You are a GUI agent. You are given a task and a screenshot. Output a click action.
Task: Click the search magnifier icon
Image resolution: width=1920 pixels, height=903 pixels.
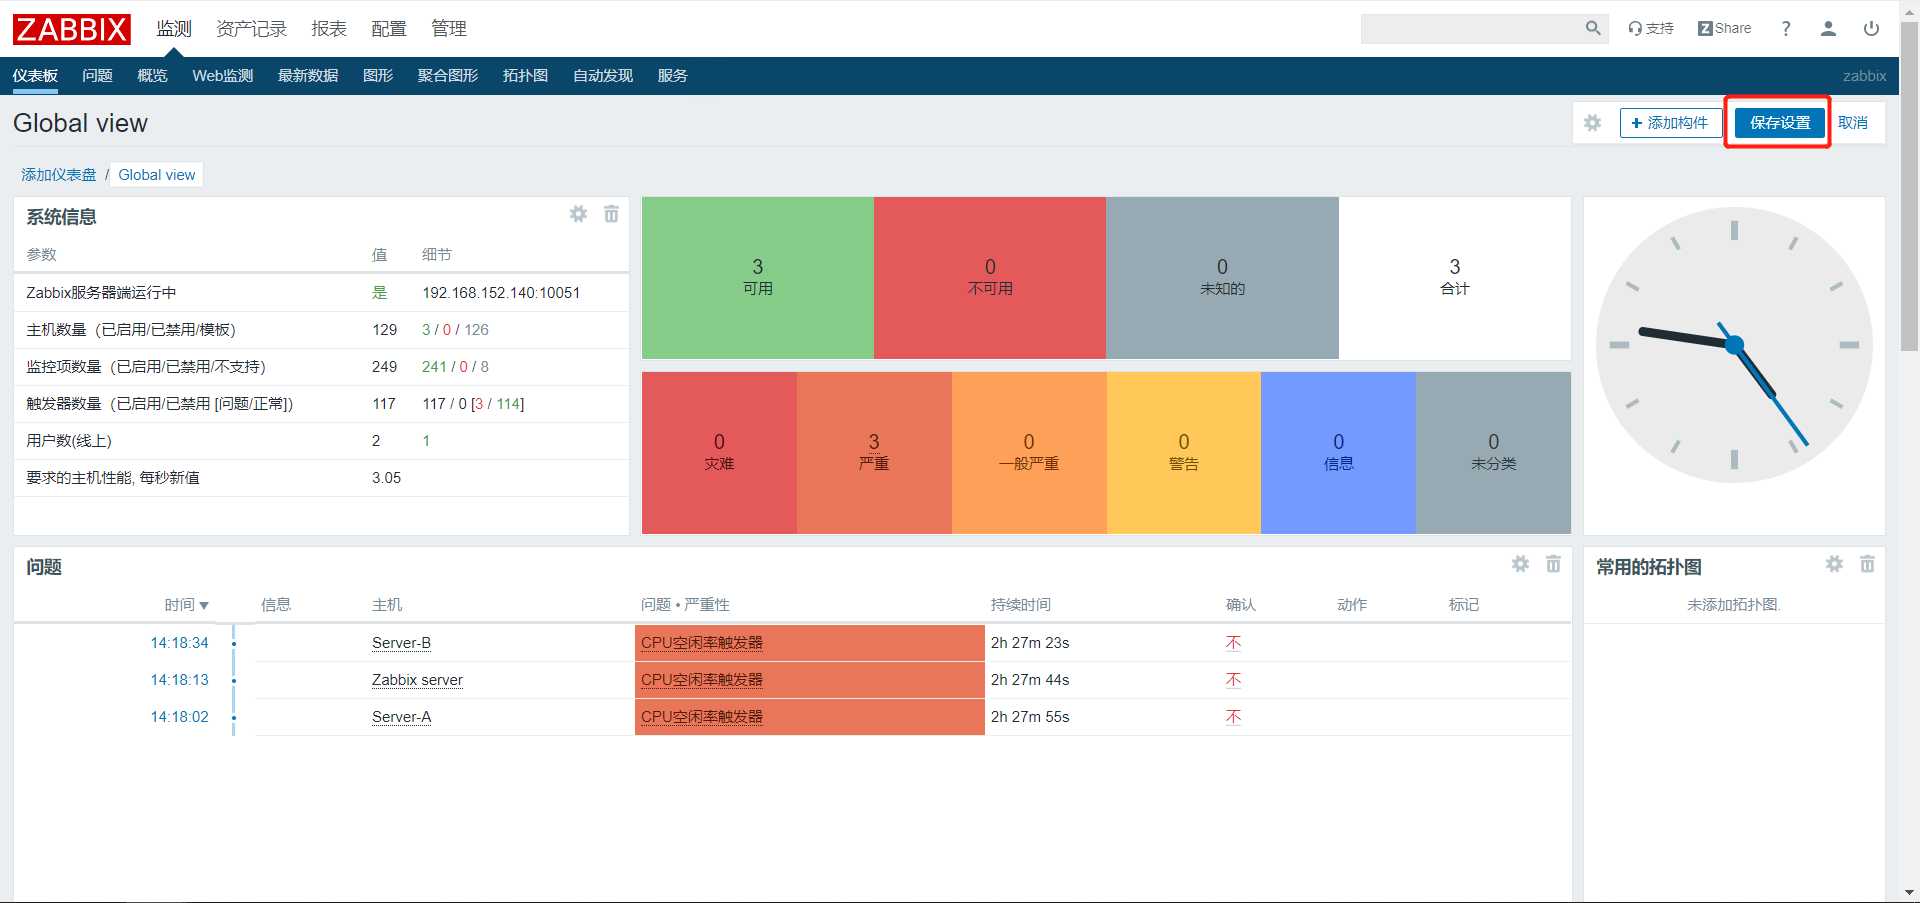click(x=1593, y=28)
